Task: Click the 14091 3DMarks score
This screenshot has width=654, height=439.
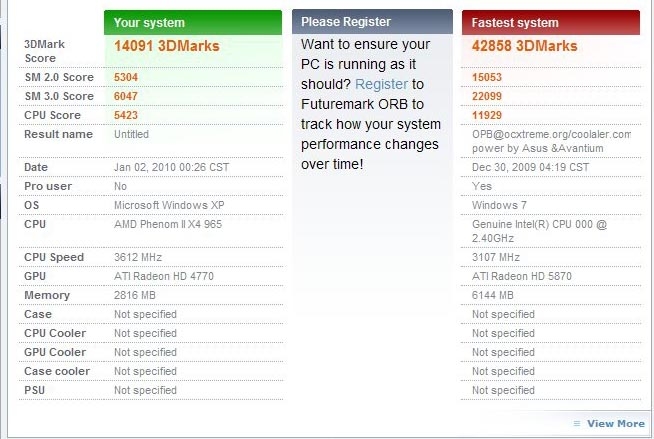Action: (x=167, y=46)
